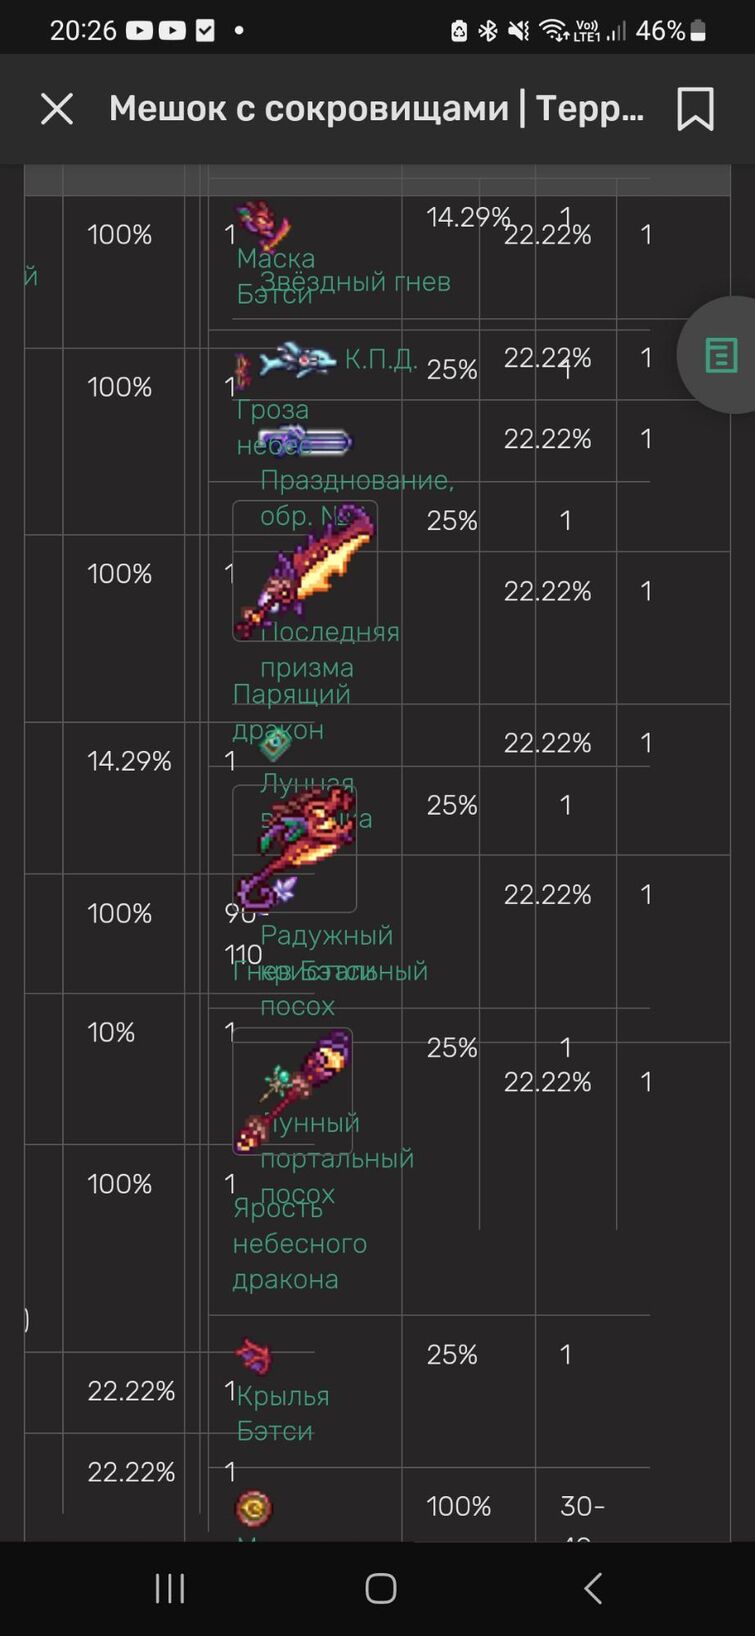Image resolution: width=755 pixels, height=1636 pixels.
Task: Open the Ярость небесного дракона link
Action: (x=300, y=1244)
